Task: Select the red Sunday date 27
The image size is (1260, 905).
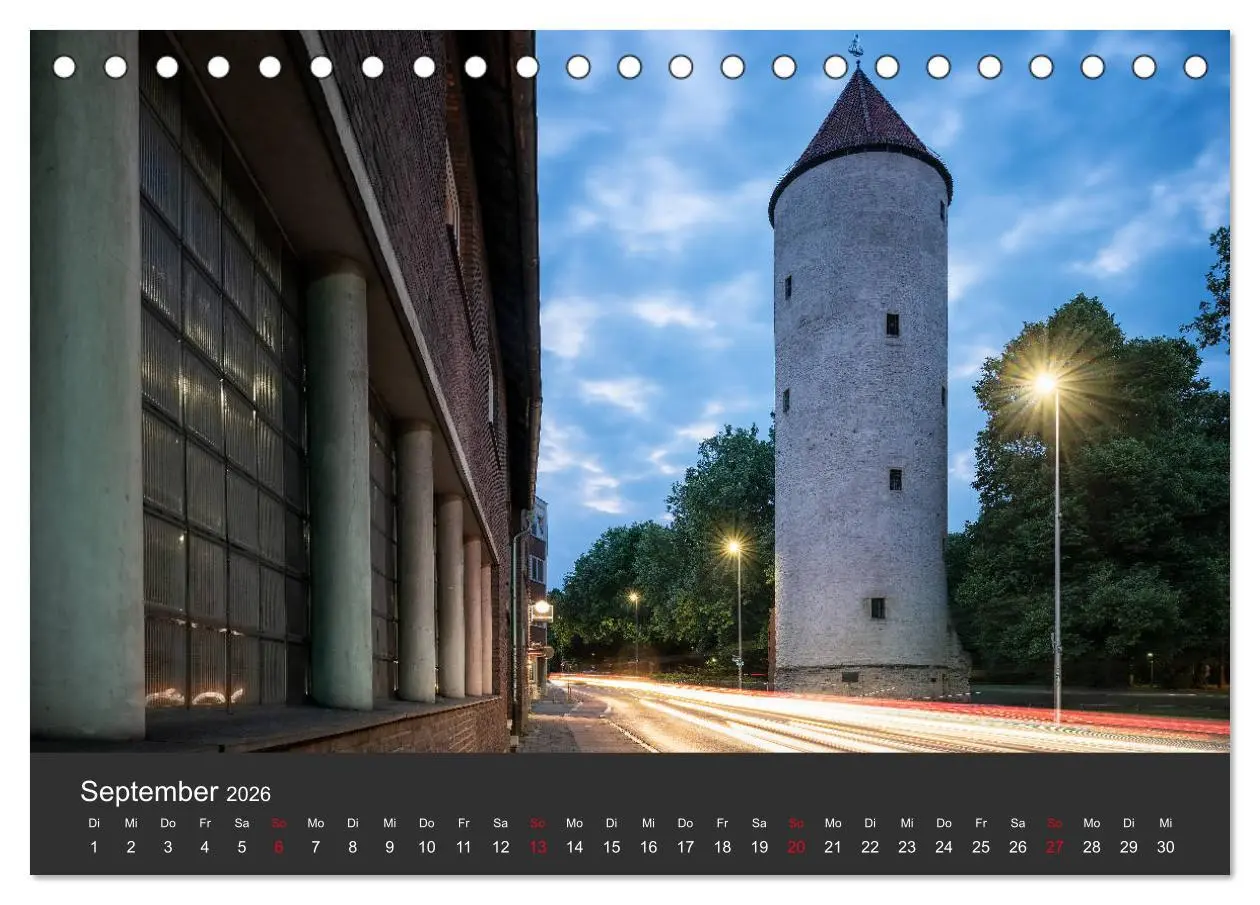Action: click(x=1055, y=847)
